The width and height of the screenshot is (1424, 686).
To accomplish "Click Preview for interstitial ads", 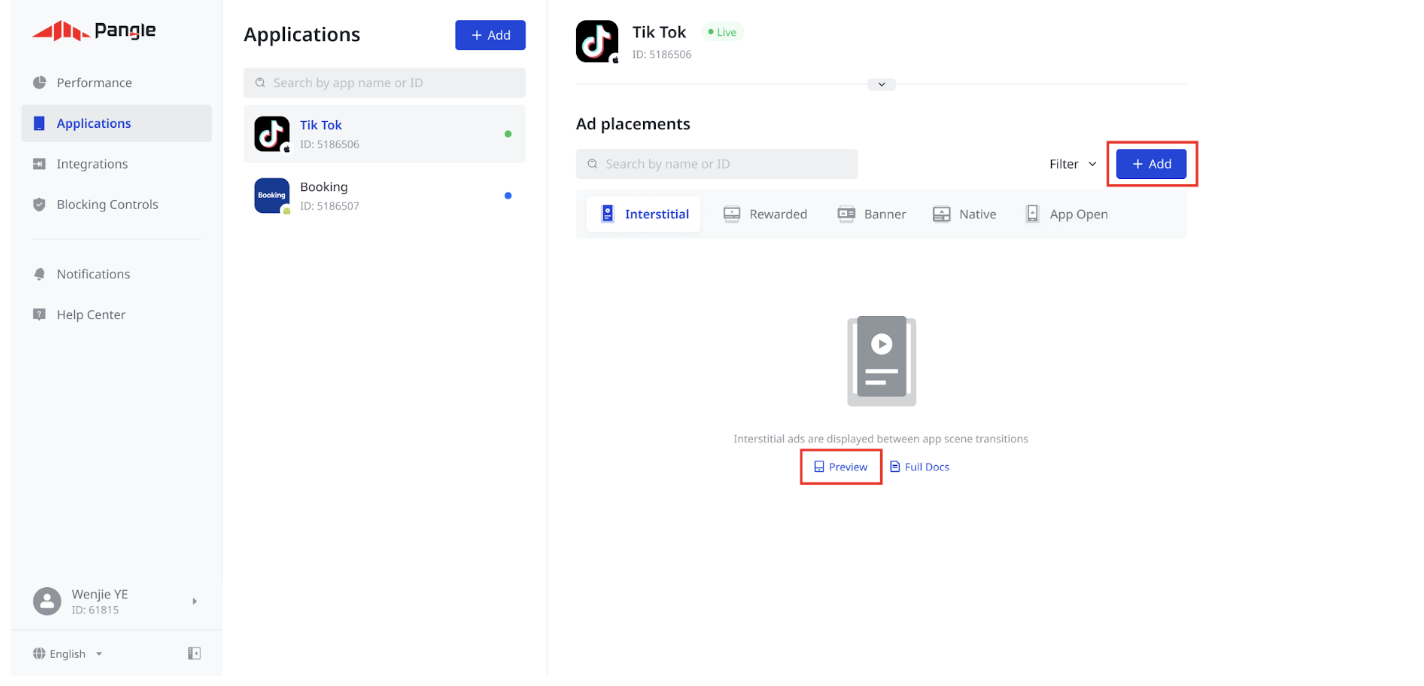I will pos(840,466).
